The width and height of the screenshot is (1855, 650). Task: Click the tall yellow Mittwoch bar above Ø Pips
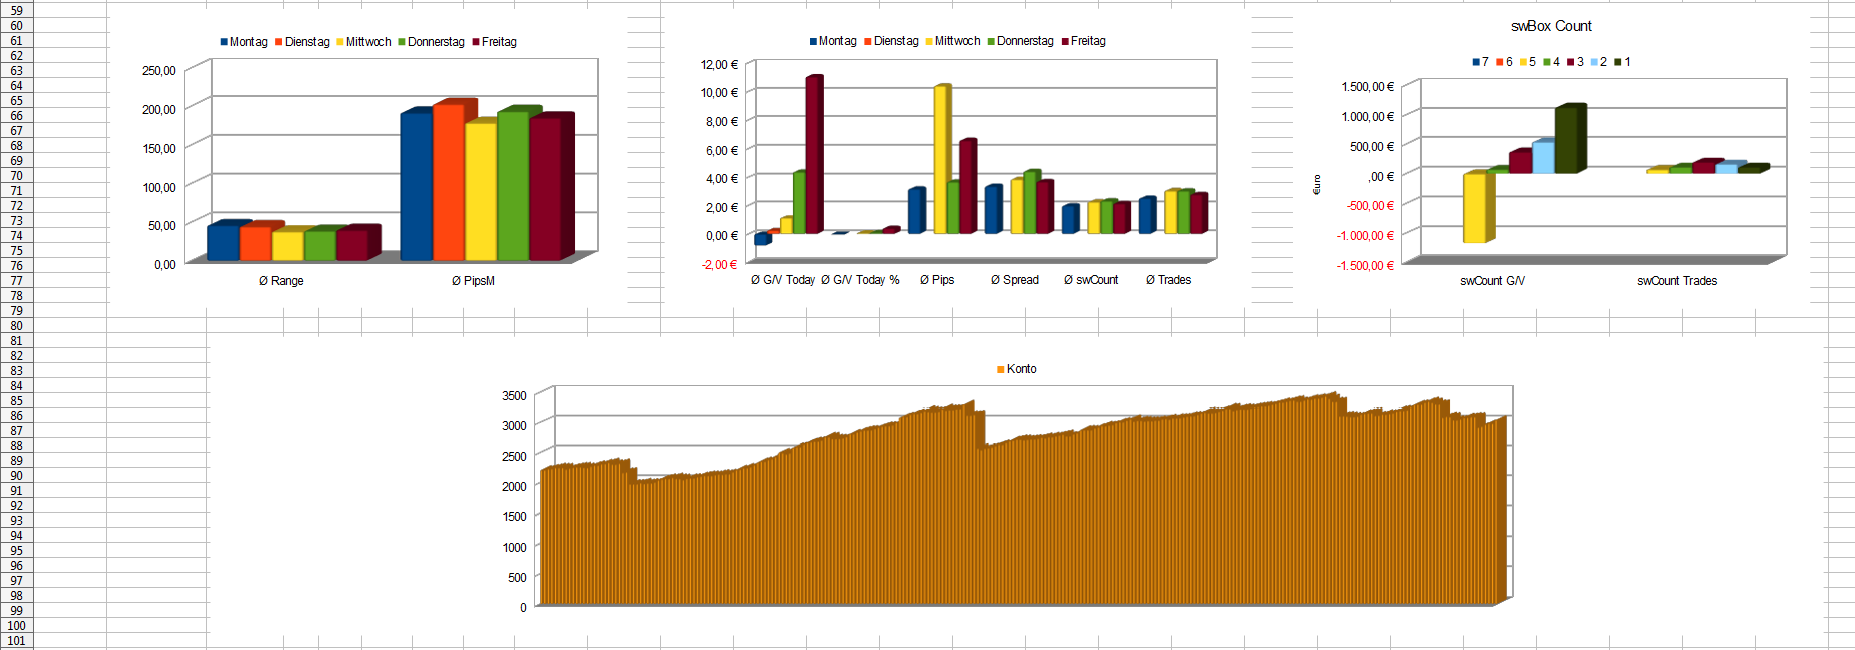(940, 160)
